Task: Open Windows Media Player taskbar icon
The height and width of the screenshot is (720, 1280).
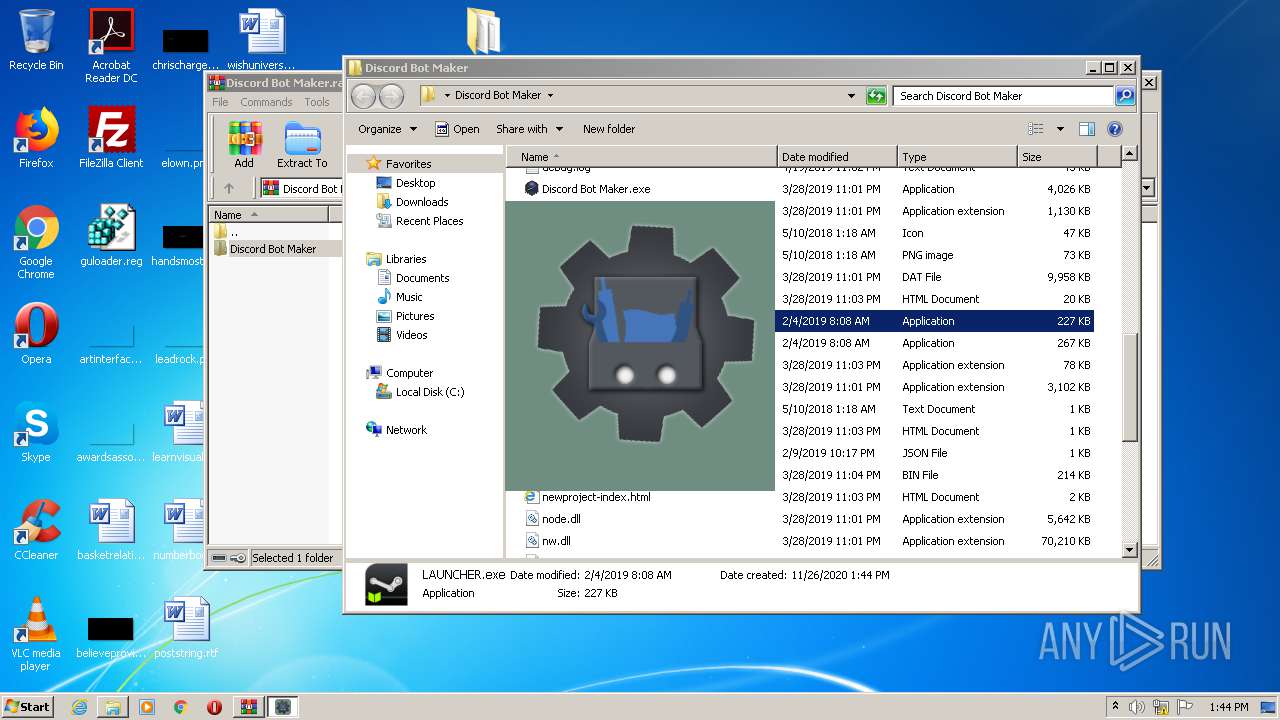Action: tap(147, 707)
